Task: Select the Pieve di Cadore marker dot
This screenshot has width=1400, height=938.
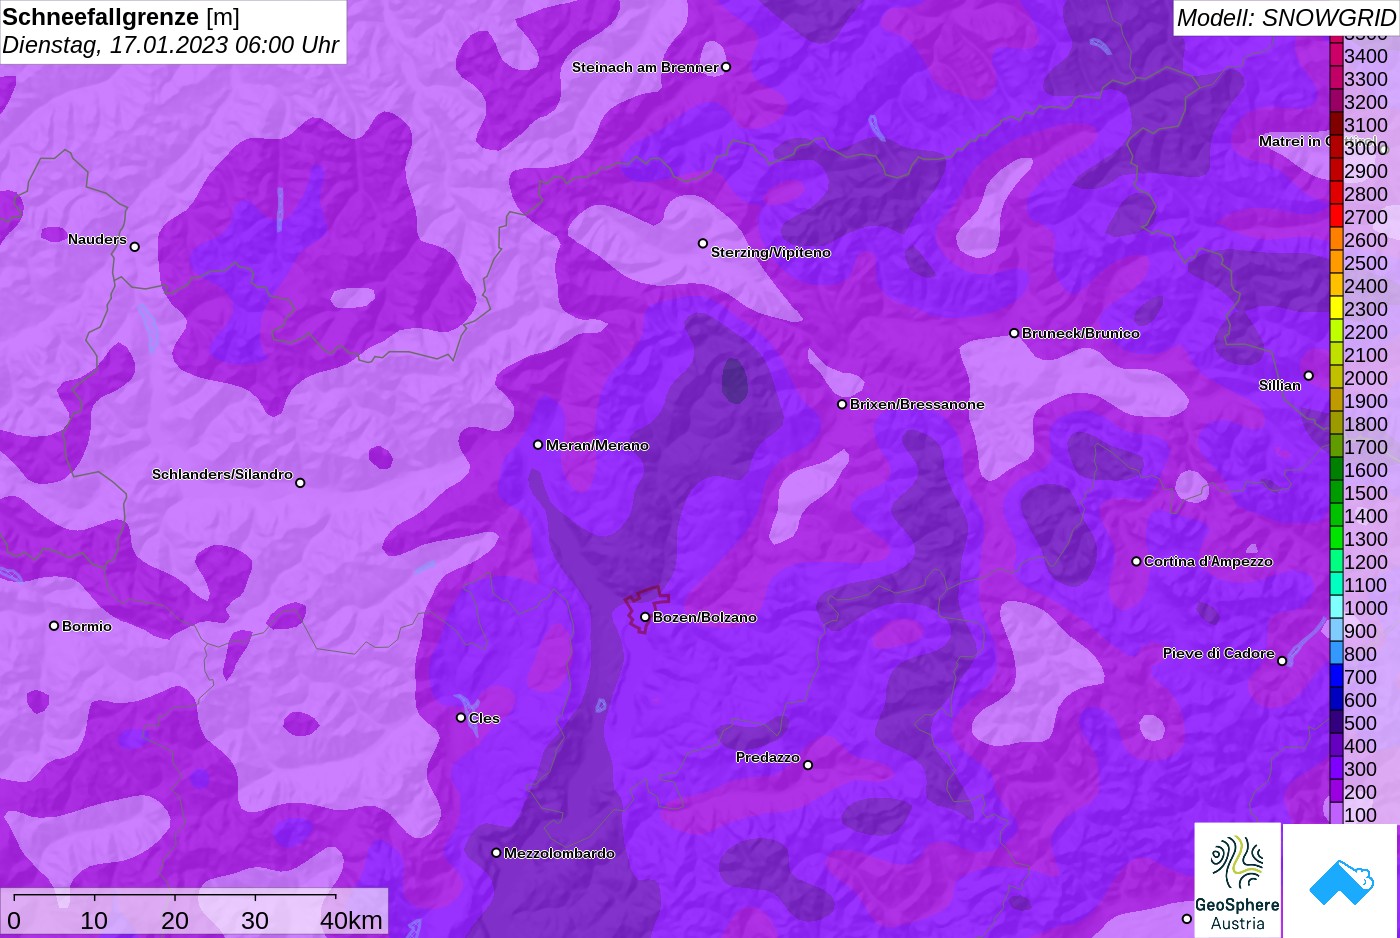Action: click(1282, 661)
